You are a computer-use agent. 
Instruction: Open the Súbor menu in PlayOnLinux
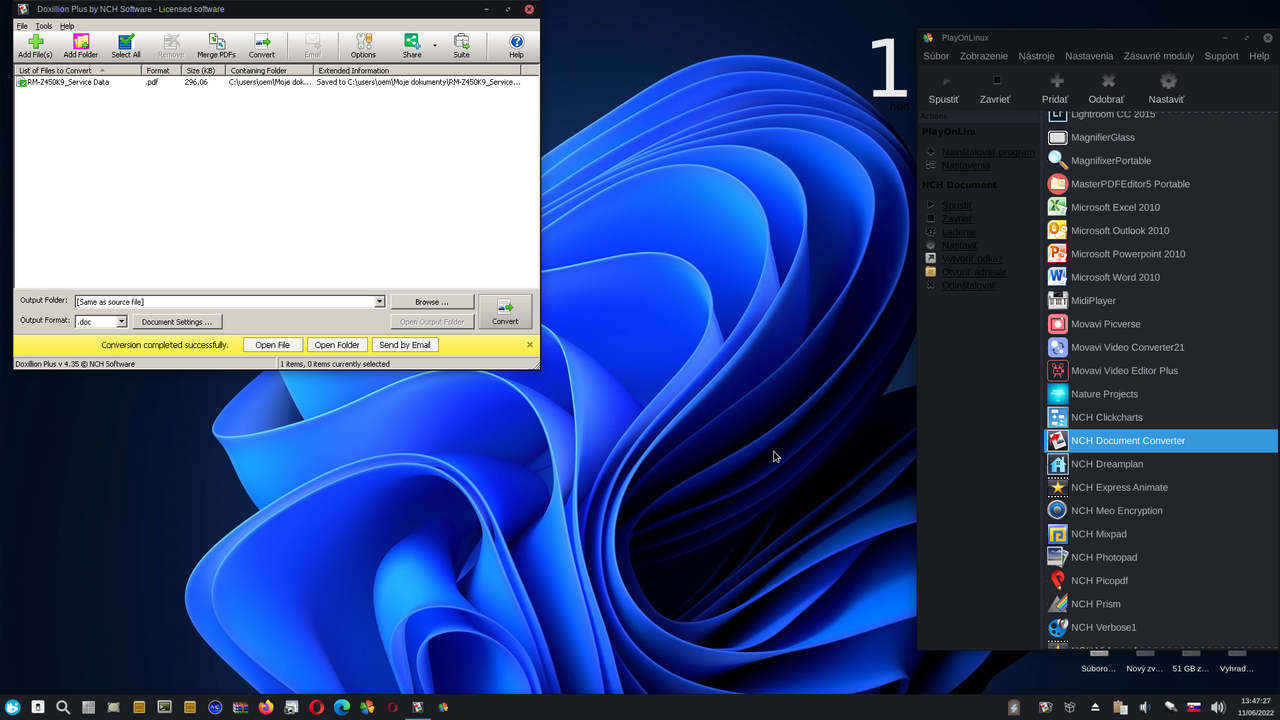coord(936,56)
